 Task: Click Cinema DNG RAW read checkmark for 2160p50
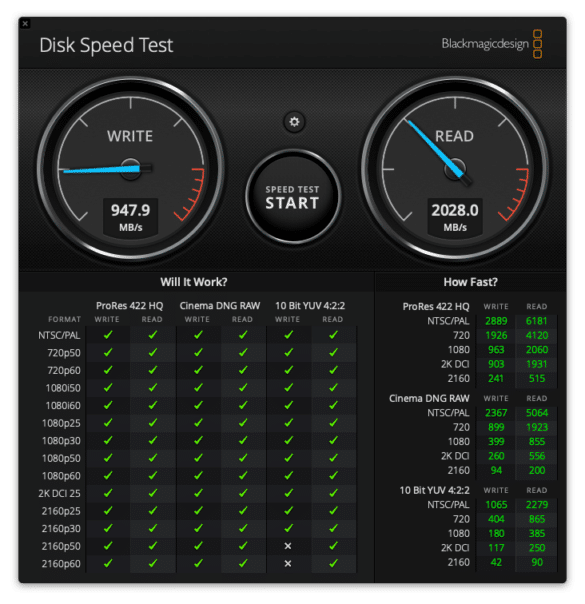click(x=243, y=545)
